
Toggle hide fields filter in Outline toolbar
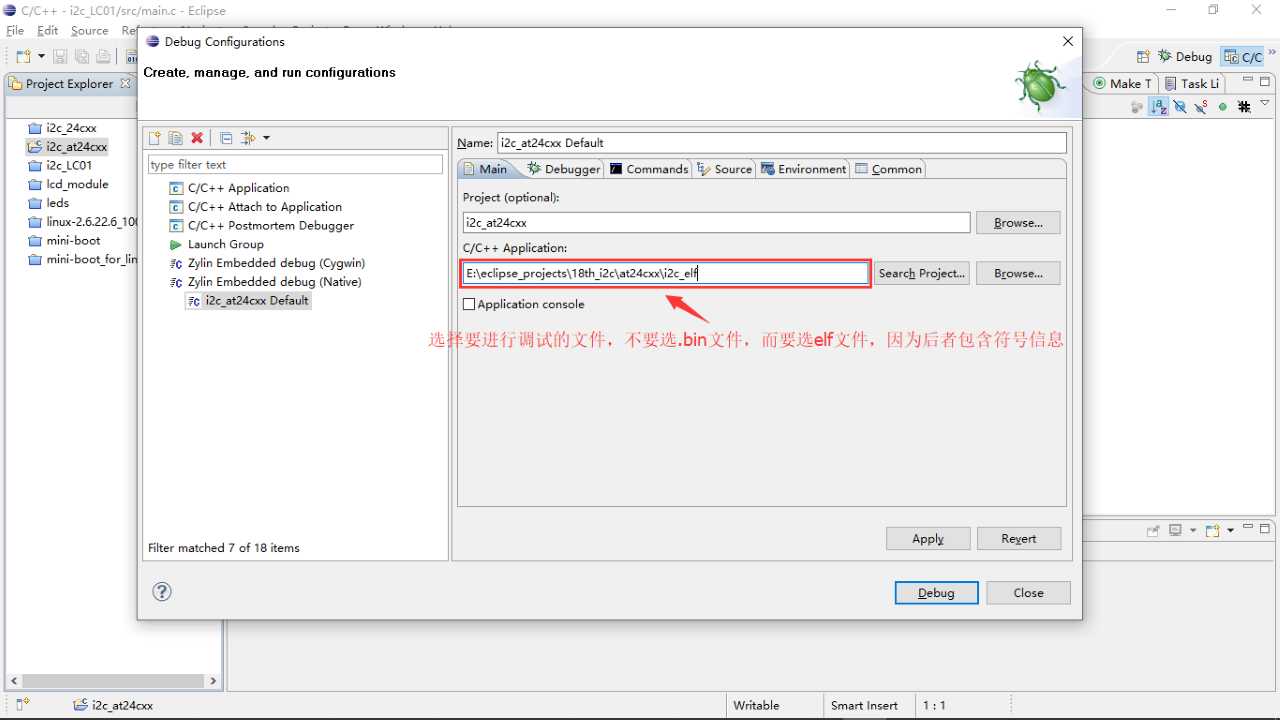click(1180, 106)
